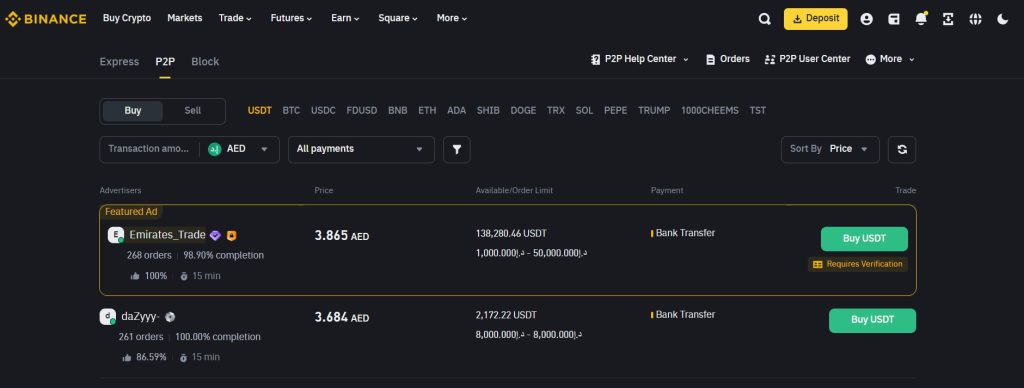Click the AED currency icon
Viewport: 1024px width, 388px height.
[x=215, y=149]
